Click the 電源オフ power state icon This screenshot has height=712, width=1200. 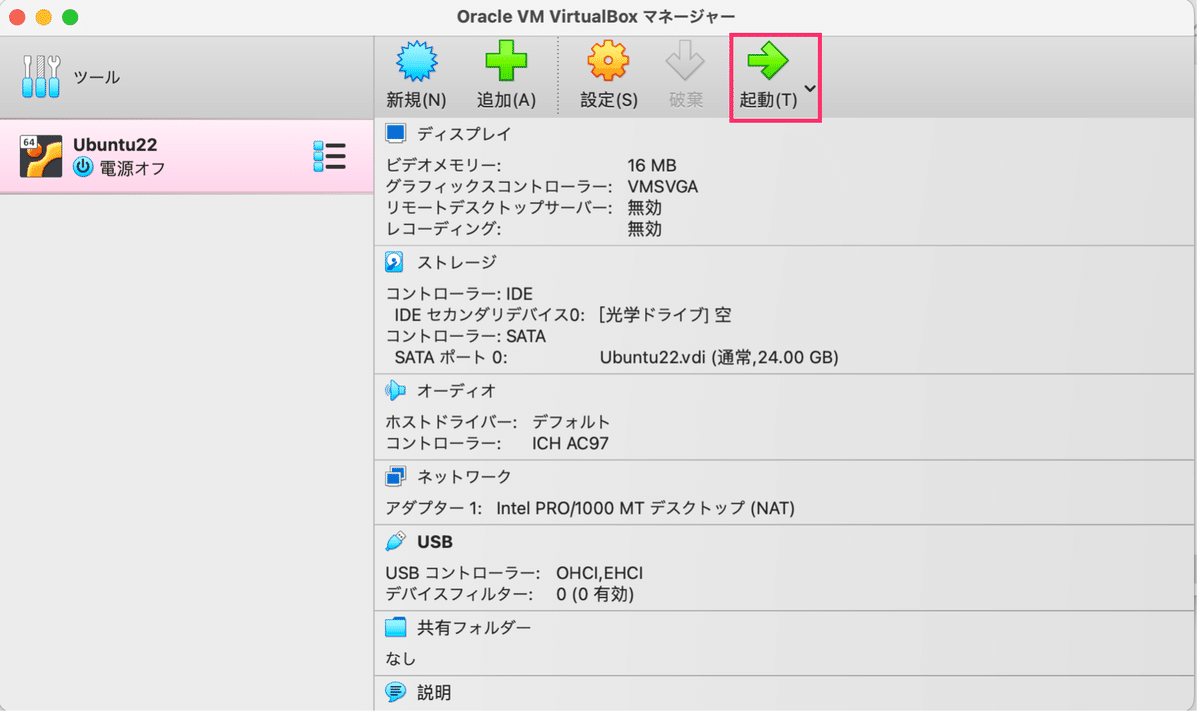[x=83, y=168]
